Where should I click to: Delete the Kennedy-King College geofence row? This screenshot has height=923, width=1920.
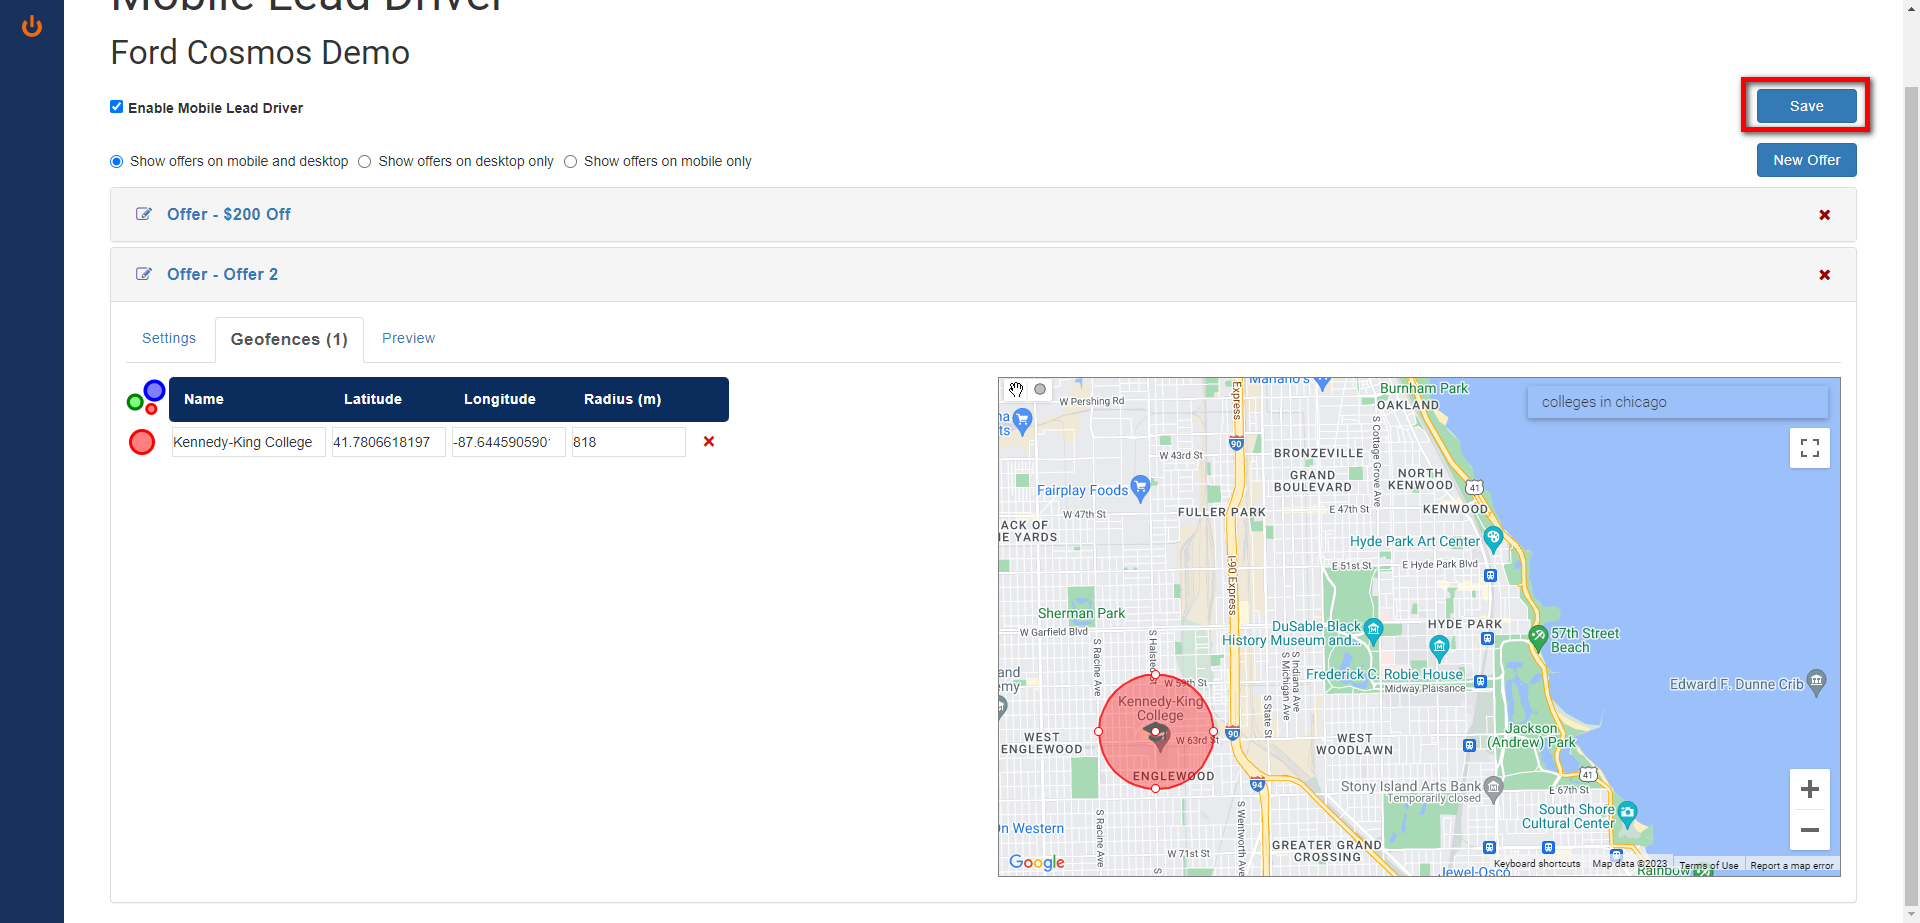click(x=709, y=442)
